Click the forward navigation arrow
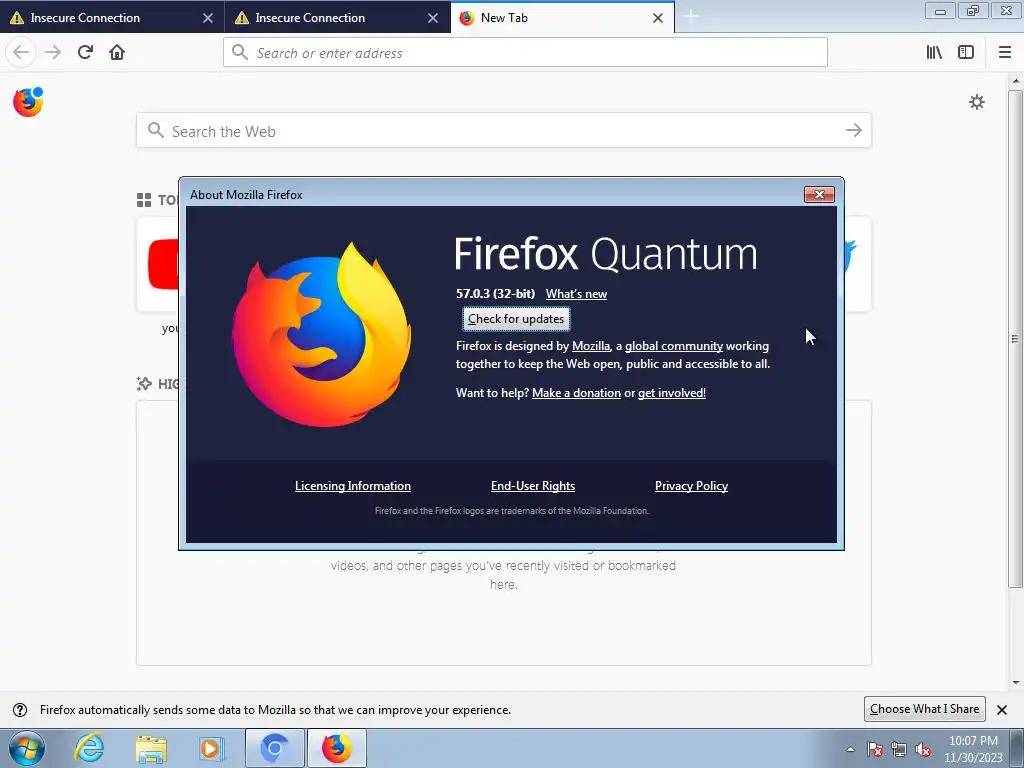Image resolution: width=1024 pixels, height=768 pixels. click(53, 52)
